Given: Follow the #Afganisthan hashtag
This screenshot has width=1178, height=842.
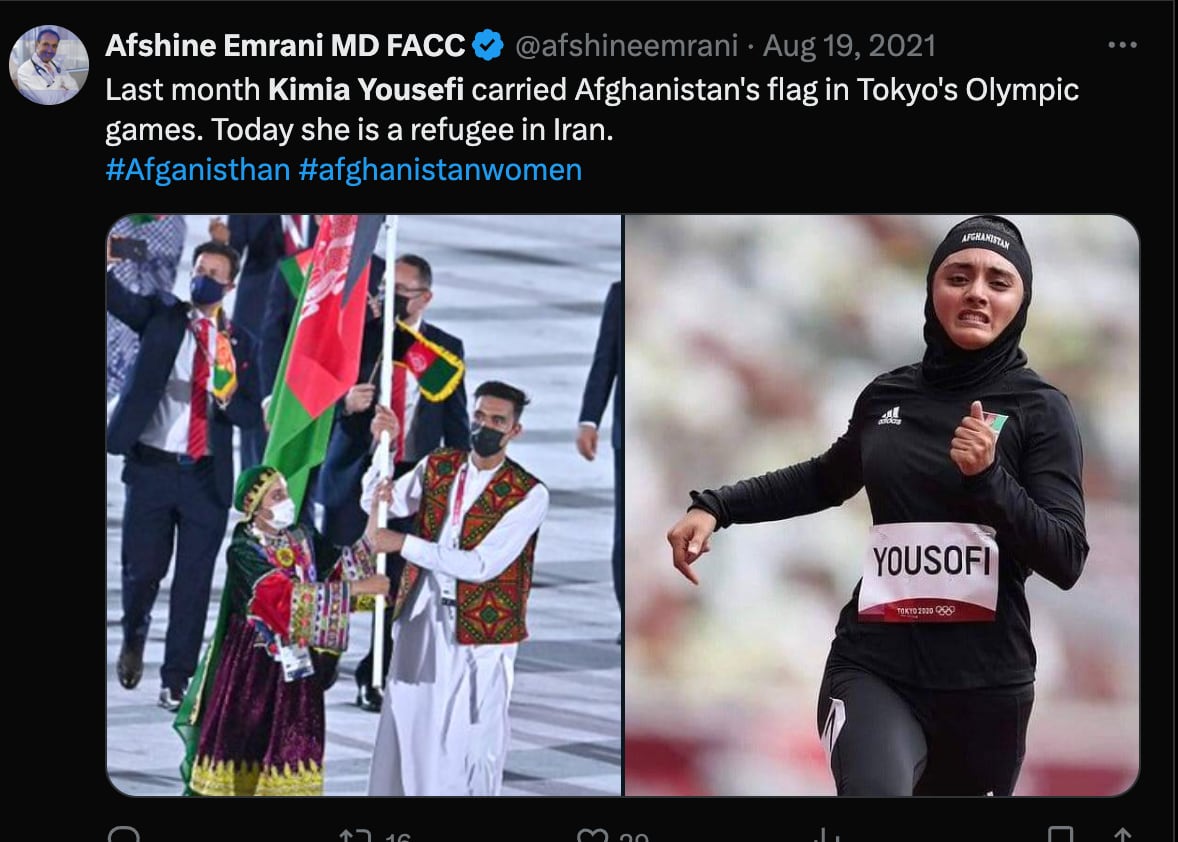Looking at the screenshot, I should pos(198,170).
